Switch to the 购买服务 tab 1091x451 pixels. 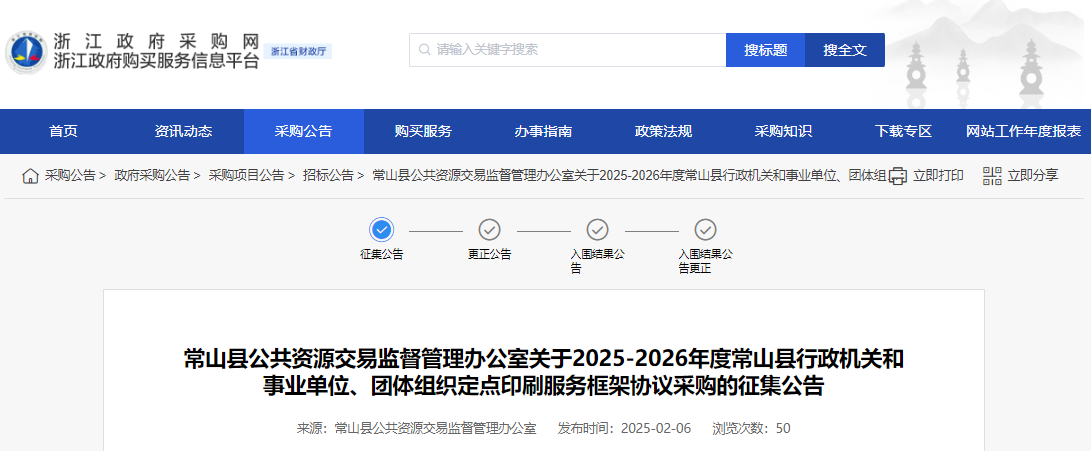coord(423,131)
